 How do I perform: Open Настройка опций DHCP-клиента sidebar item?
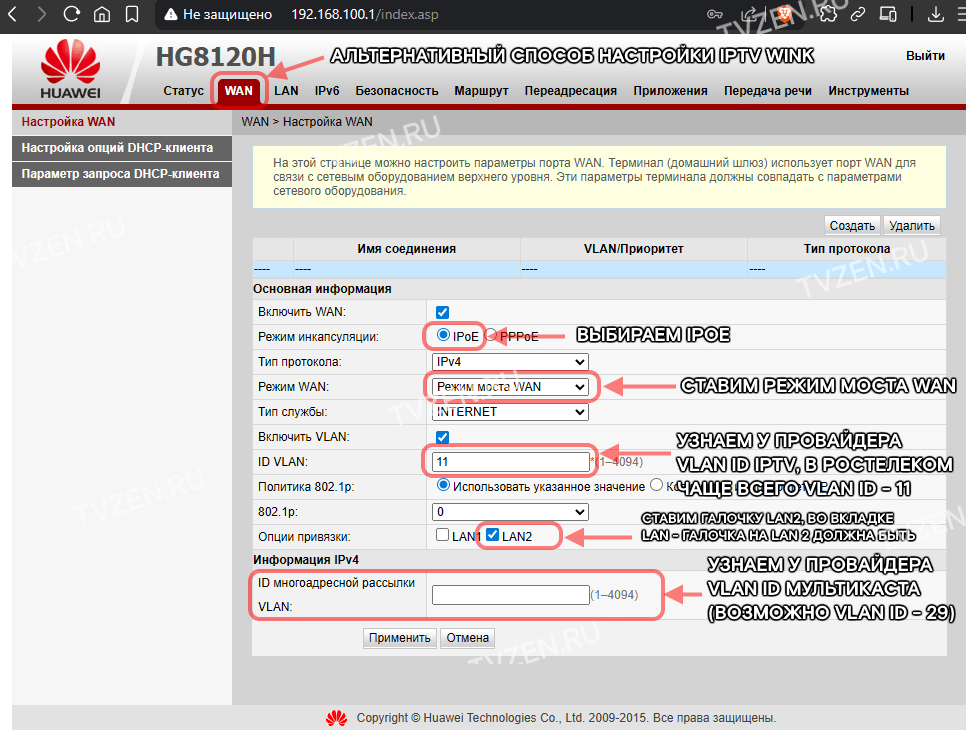click(122, 148)
